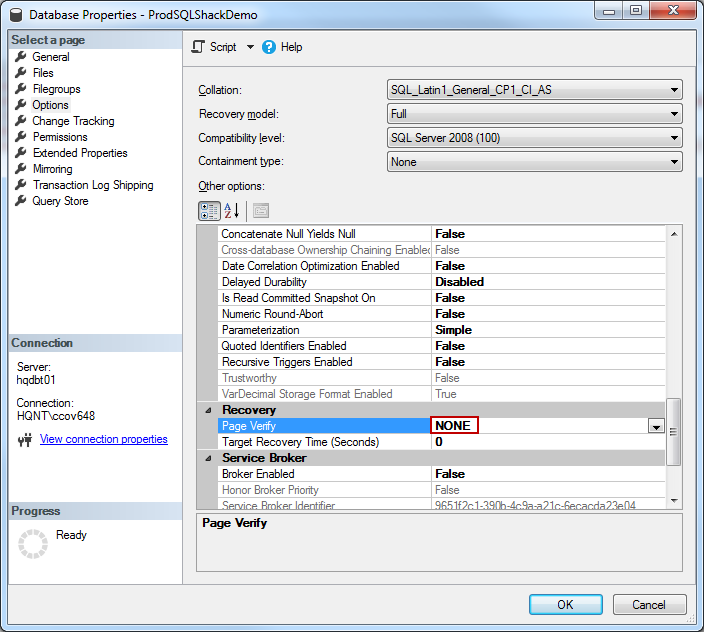
Task: Click the View connection properties link
Action: click(103, 439)
